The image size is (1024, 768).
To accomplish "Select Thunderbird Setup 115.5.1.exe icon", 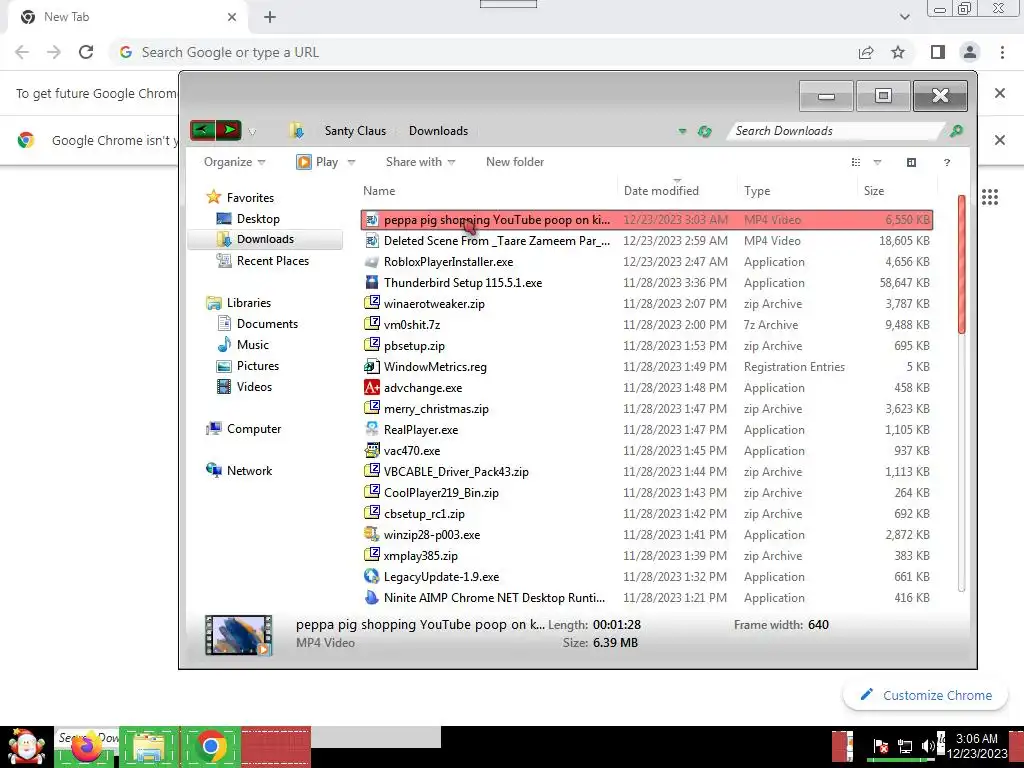I will point(372,283).
